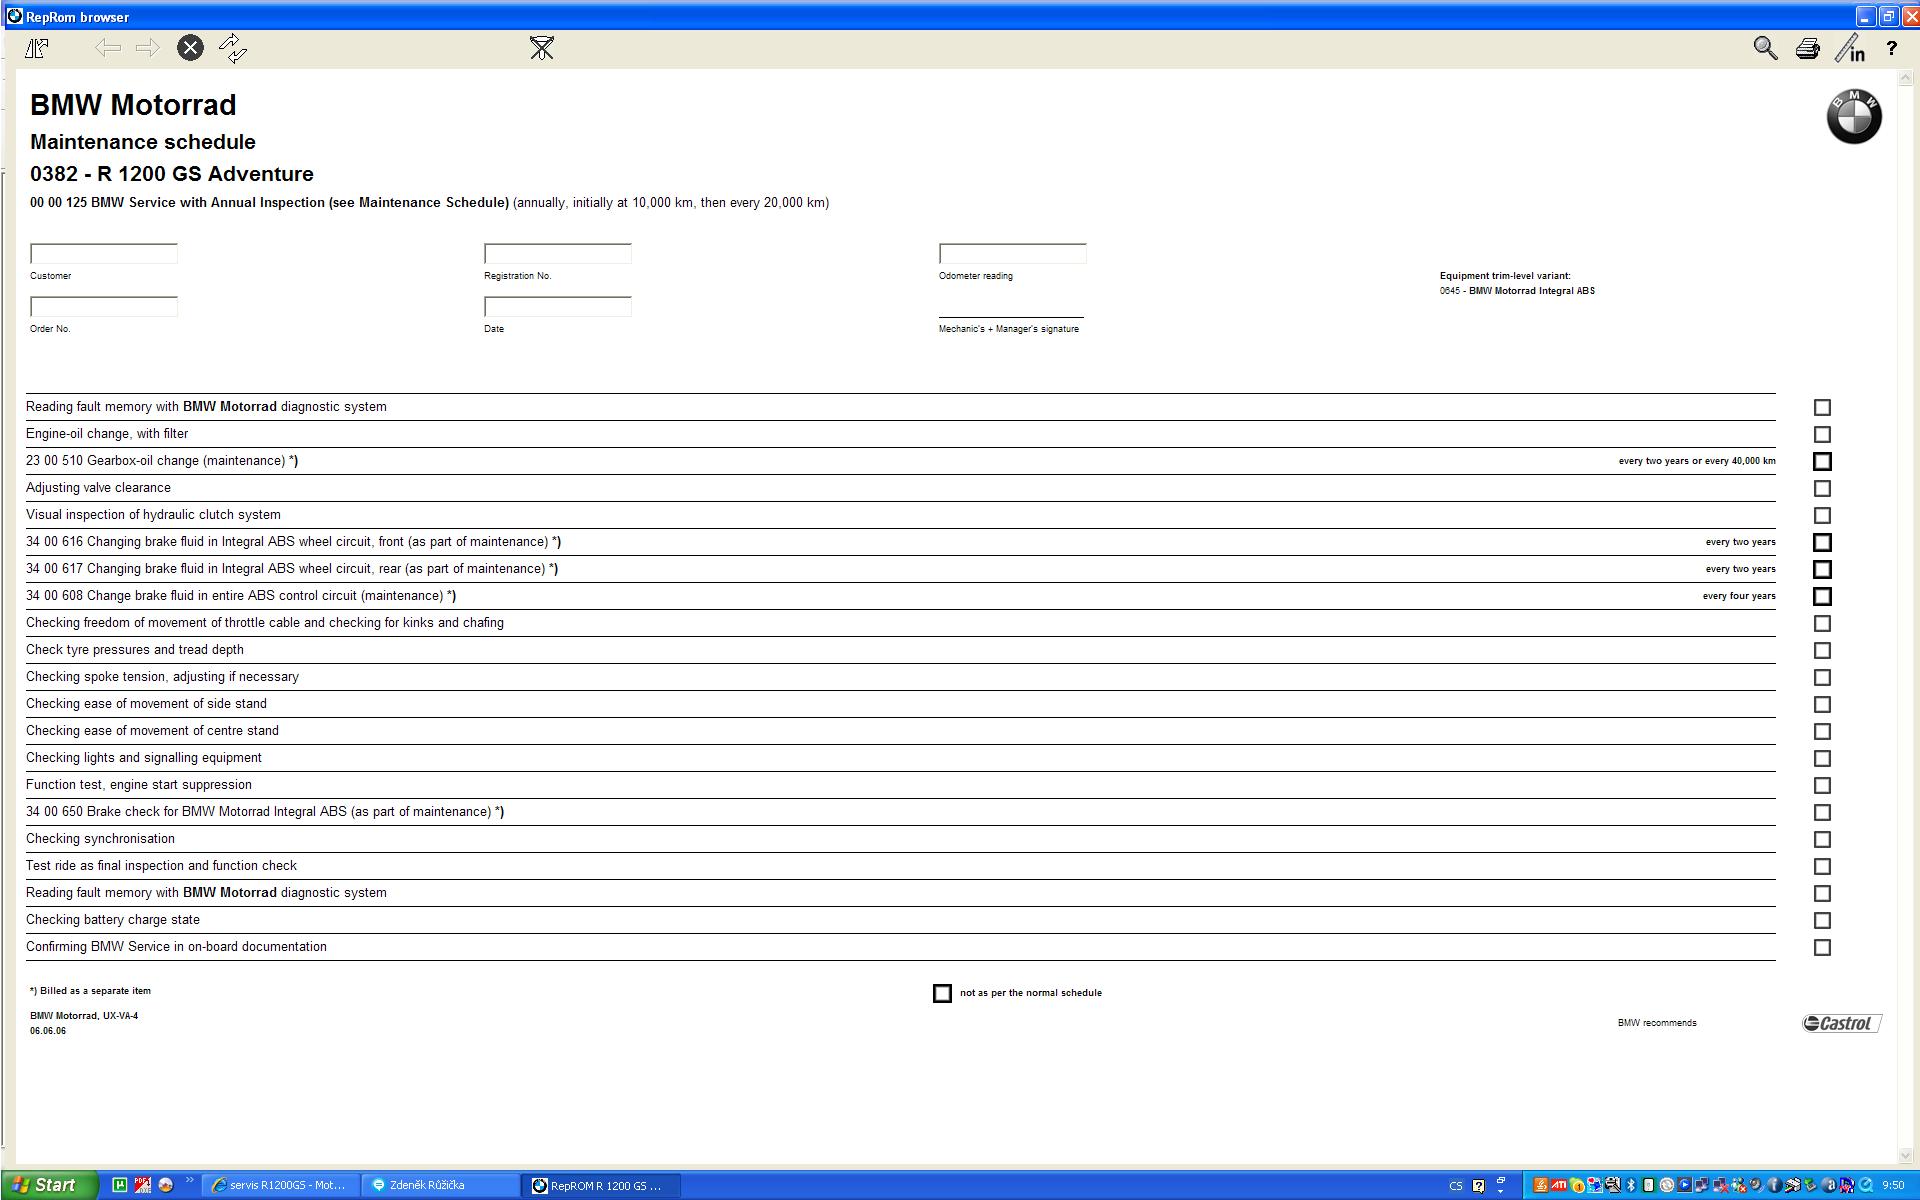Check the Gearbox-oil change checkbox

[x=1822, y=462]
